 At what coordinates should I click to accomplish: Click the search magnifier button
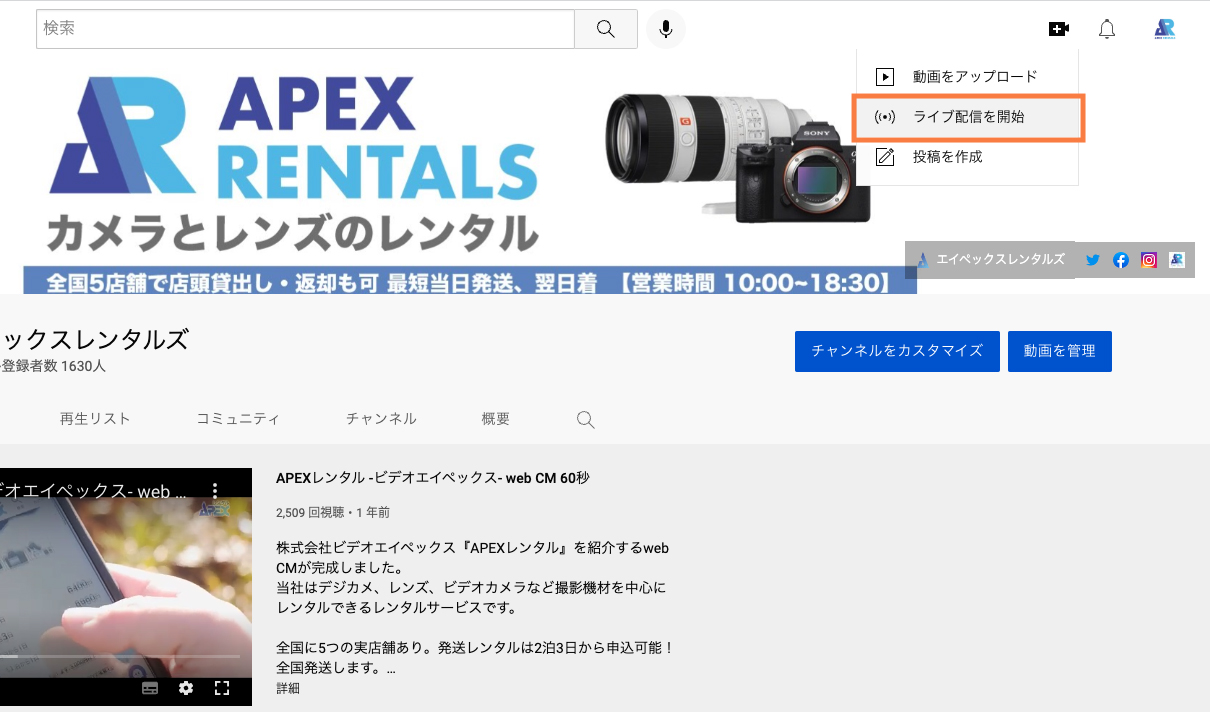605,28
